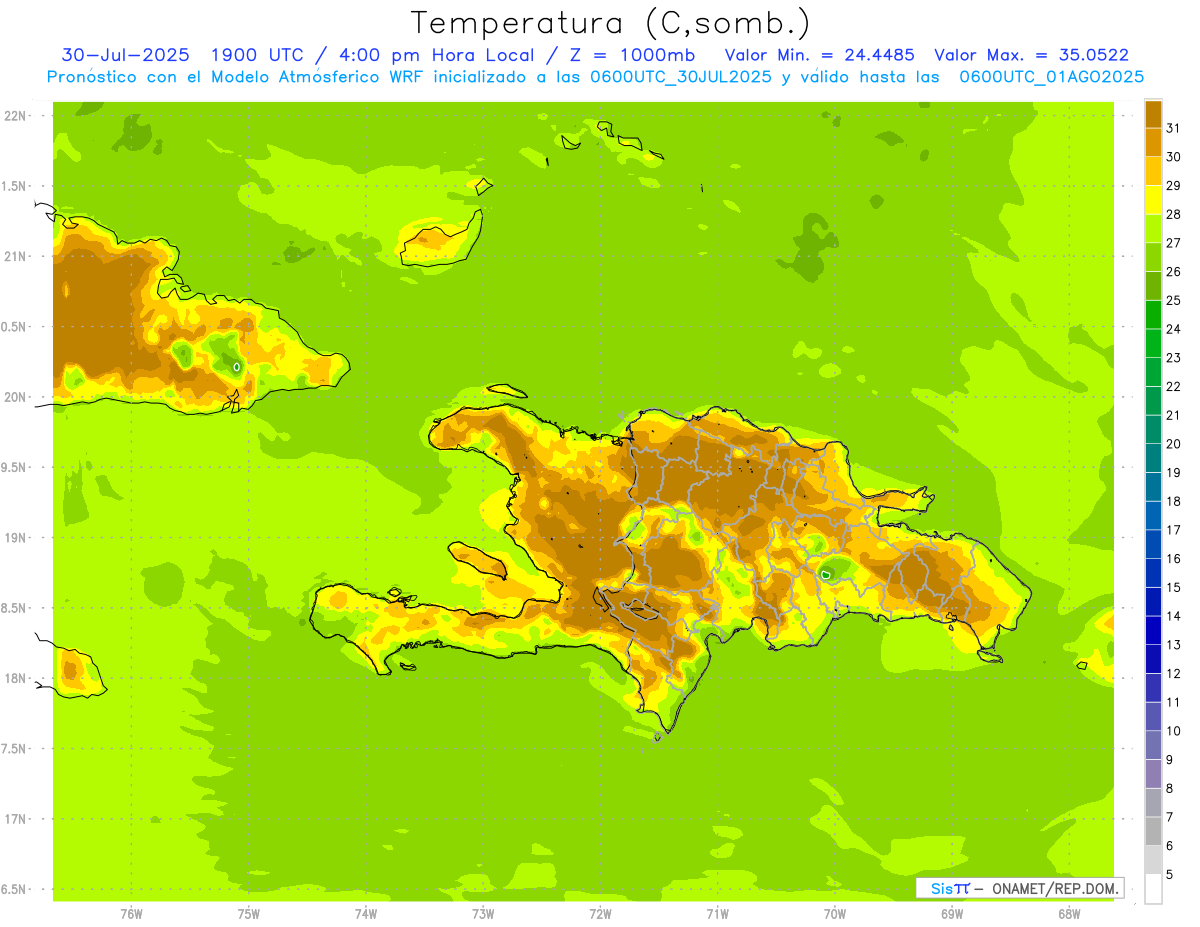Select the '30-Jul-2025' date text

126,55
